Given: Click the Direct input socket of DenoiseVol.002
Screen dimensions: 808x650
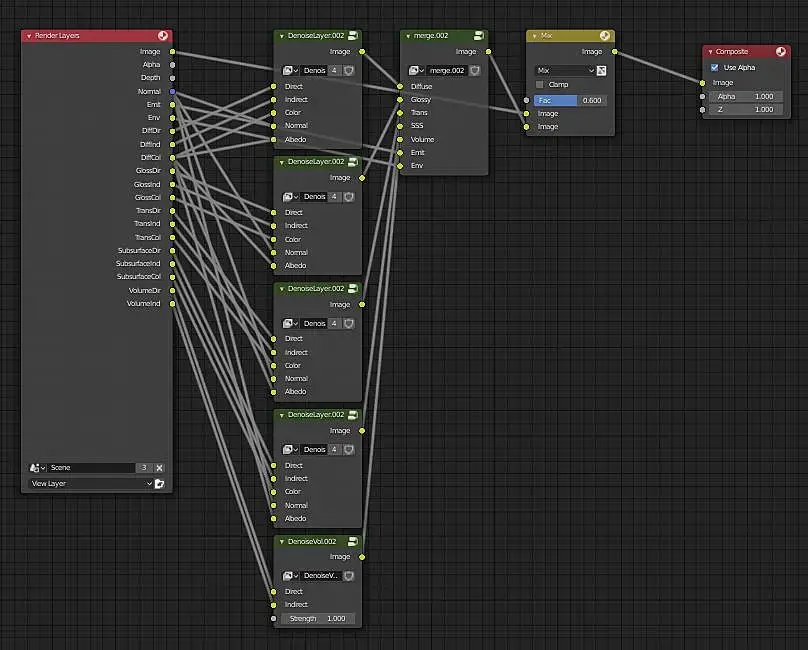Looking at the screenshot, I should click(274, 592).
